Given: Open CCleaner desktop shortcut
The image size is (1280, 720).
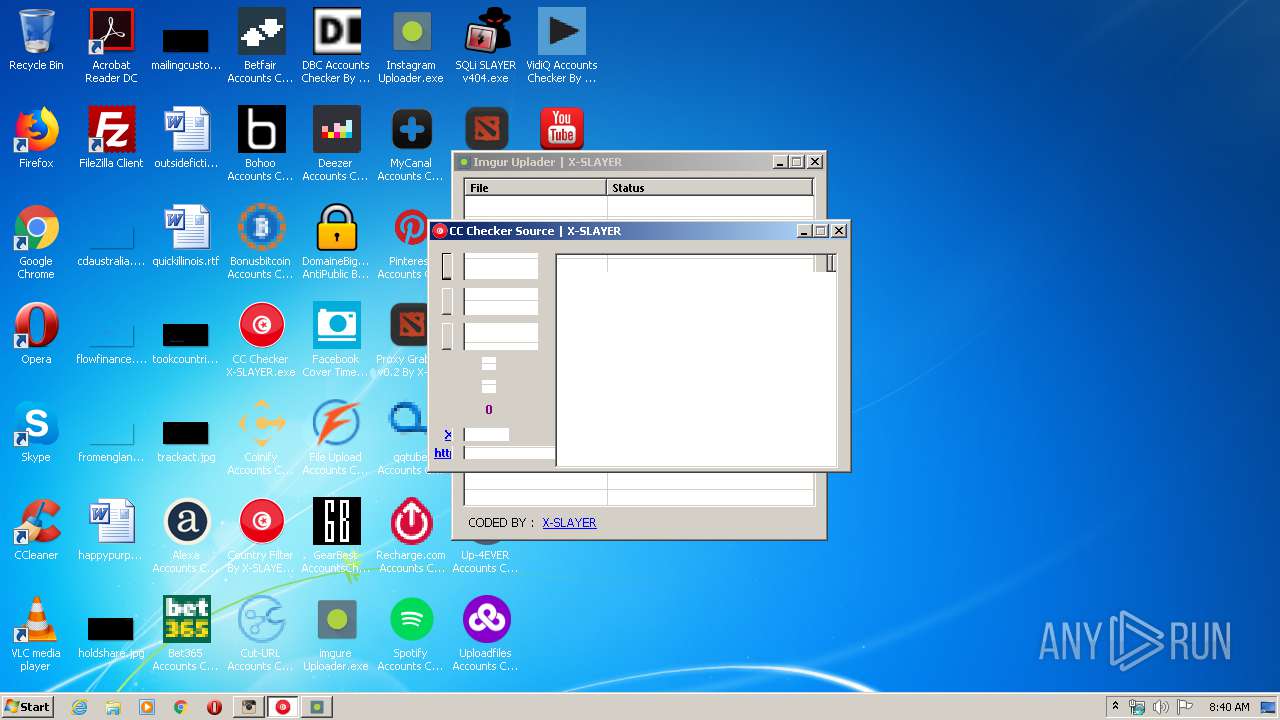Looking at the screenshot, I should click(x=36, y=530).
